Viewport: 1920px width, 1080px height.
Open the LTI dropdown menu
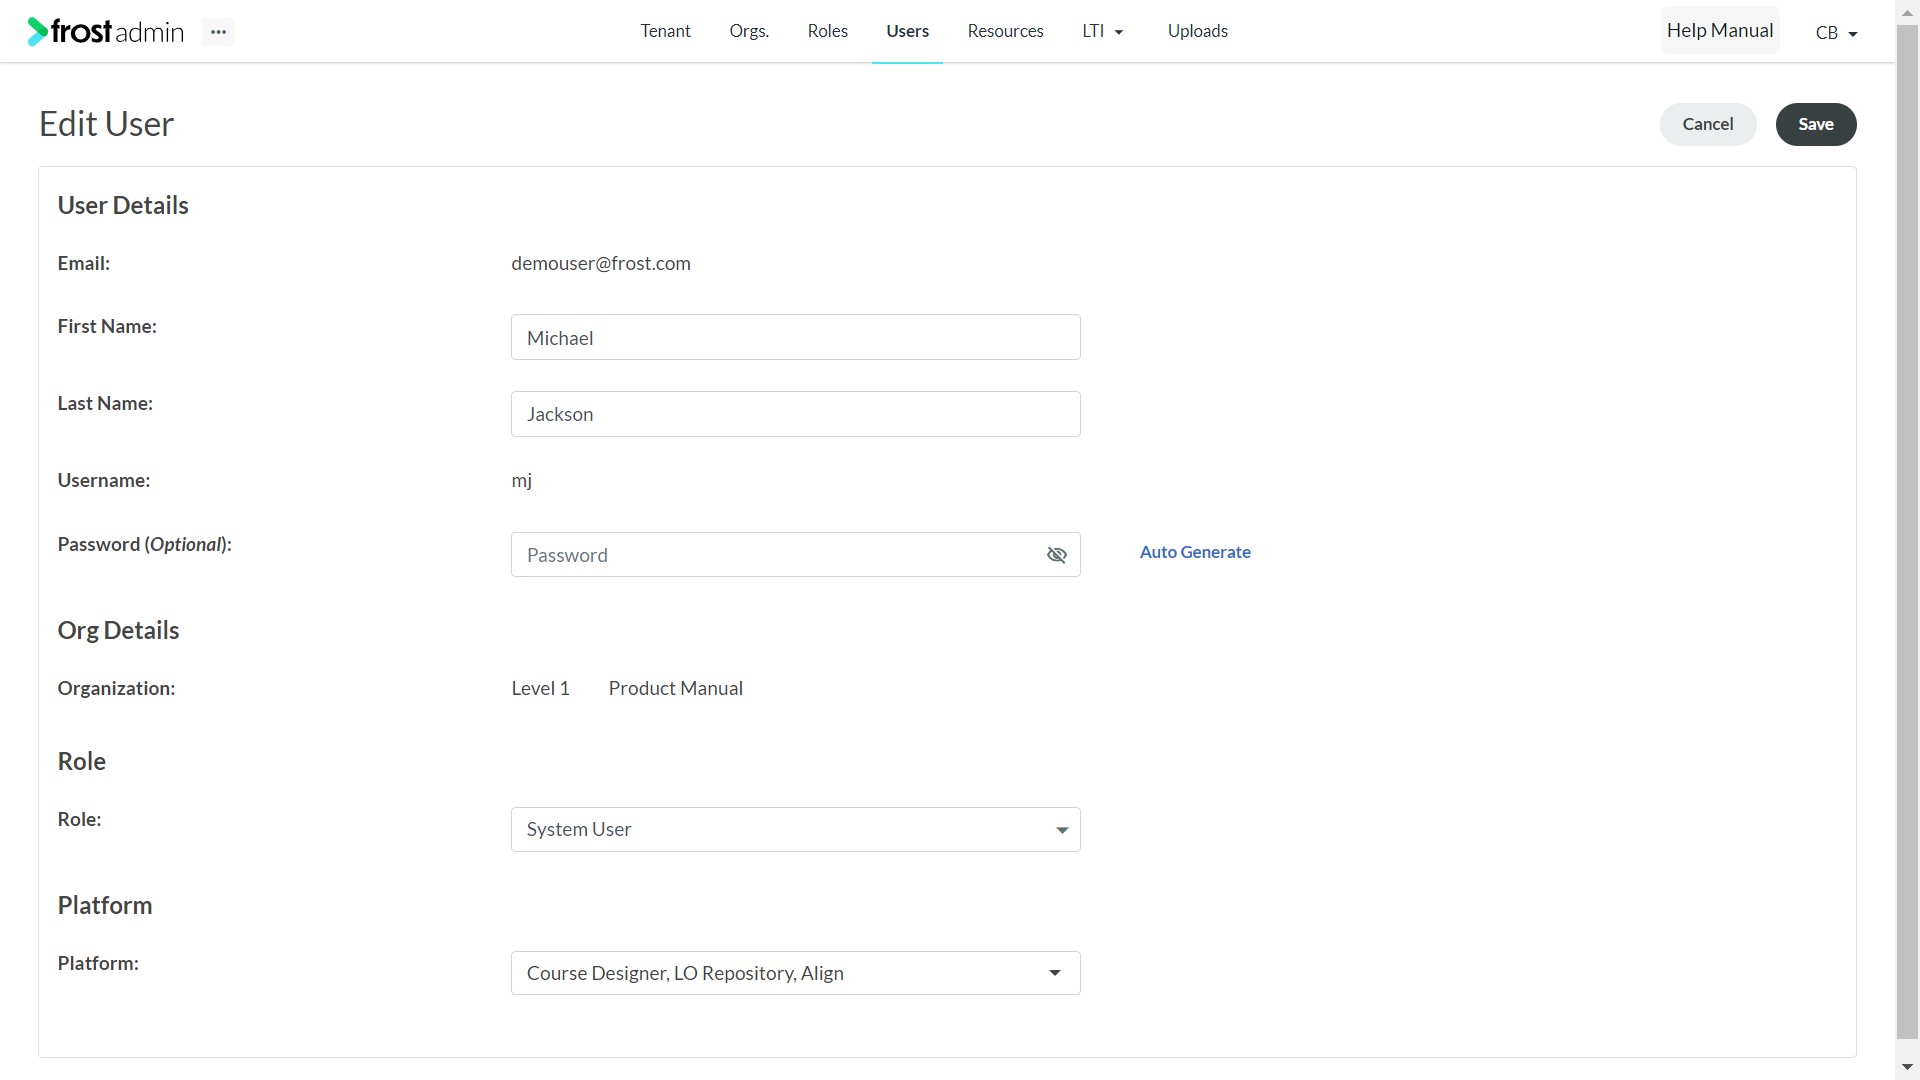pos(1103,31)
